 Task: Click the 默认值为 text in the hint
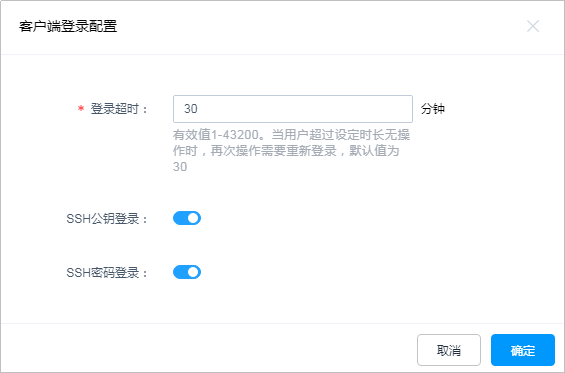pyautogui.click(x=374, y=151)
